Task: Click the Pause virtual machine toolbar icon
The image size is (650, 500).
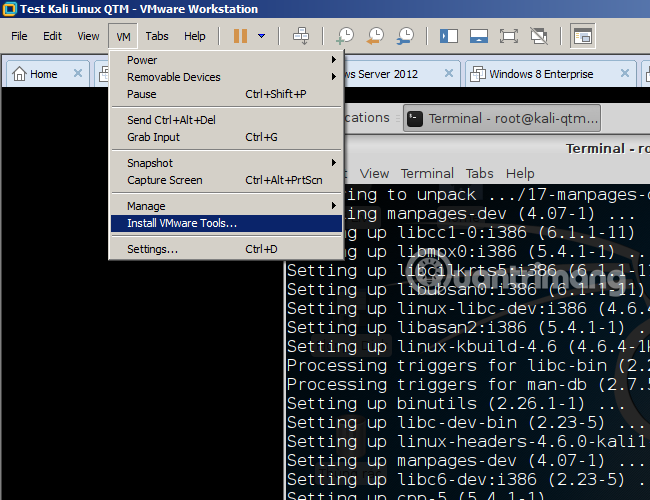Action: [x=240, y=36]
